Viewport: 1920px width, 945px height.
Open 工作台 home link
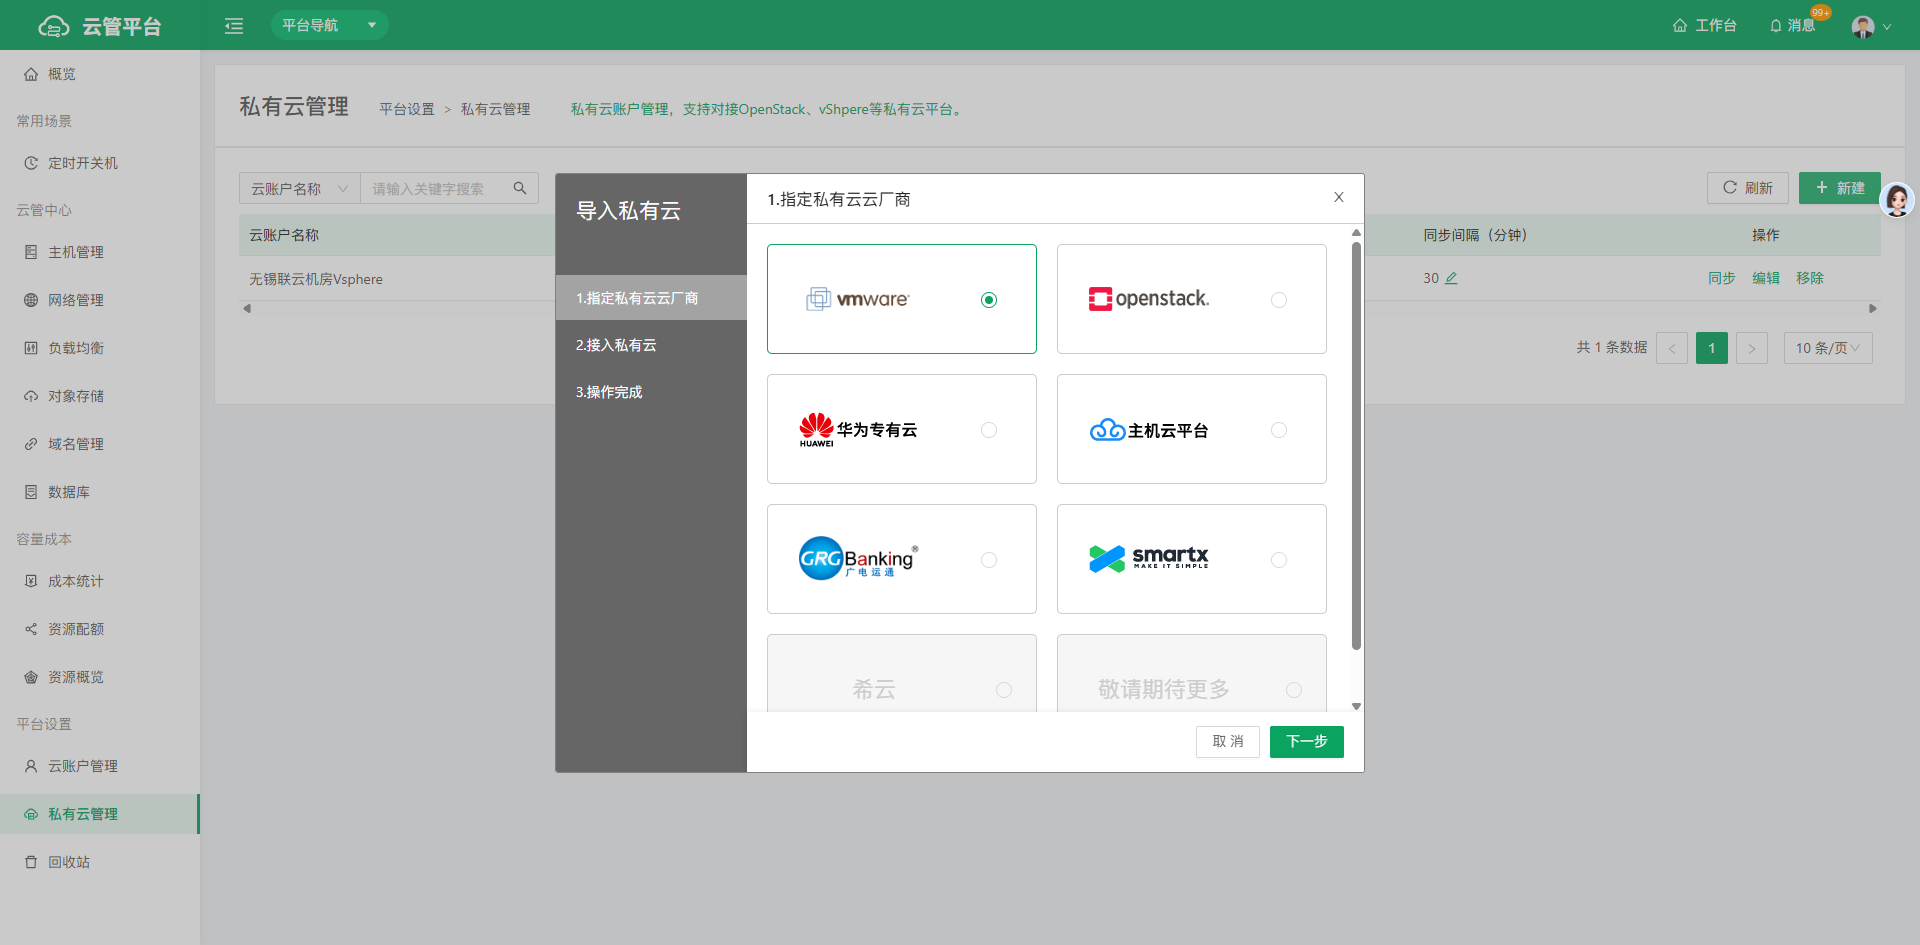[x=1704, y=25]
